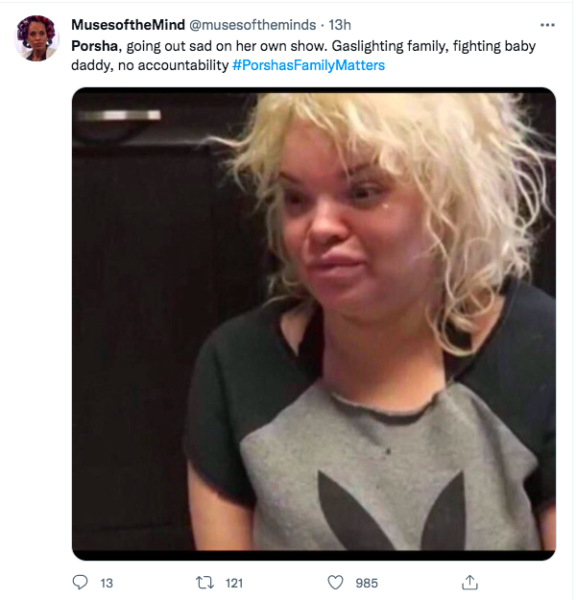Image resolution: width=576 pixels, height=600 pixels.
Task: Click the likes count 985
Action: point(367,583)
